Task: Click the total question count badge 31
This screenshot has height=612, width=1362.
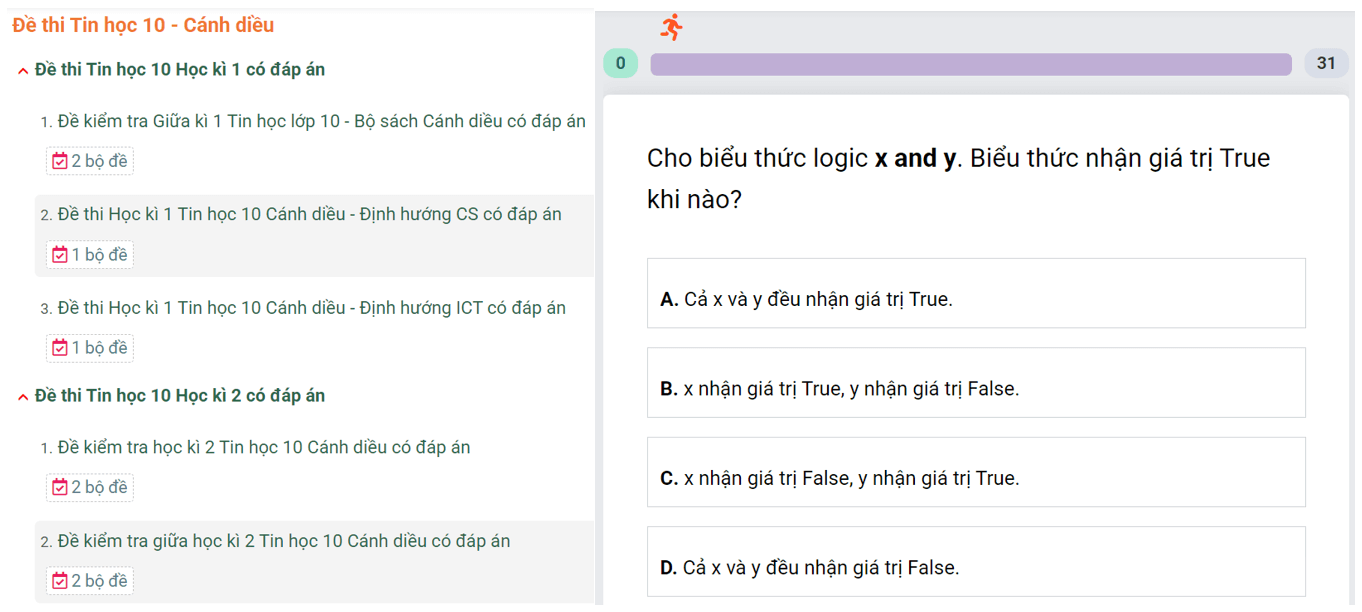Action: pyautogui.click(x=1326, y=64)
